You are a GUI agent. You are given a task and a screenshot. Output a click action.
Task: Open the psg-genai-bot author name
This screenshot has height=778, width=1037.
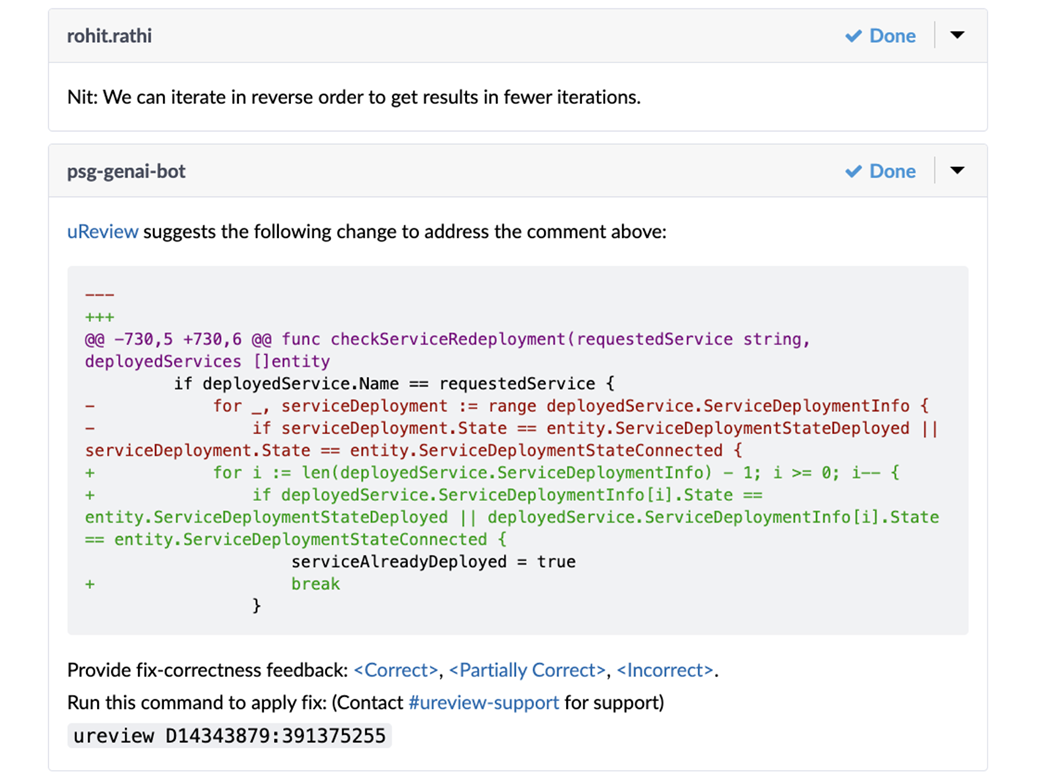tap(126, 171)
